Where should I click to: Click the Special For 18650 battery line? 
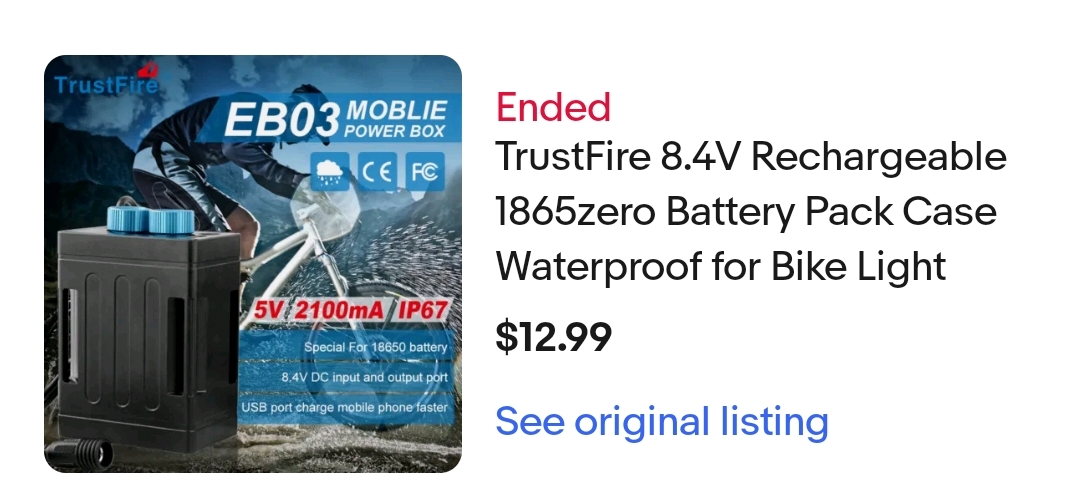coord(375,347)
